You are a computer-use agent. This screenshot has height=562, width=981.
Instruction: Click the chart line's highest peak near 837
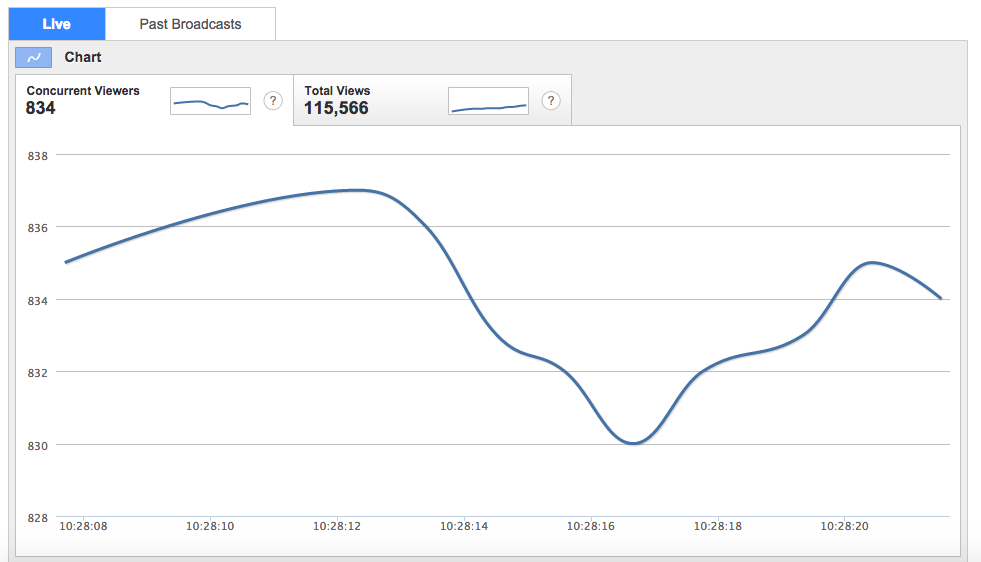click(x=358, y=190)
